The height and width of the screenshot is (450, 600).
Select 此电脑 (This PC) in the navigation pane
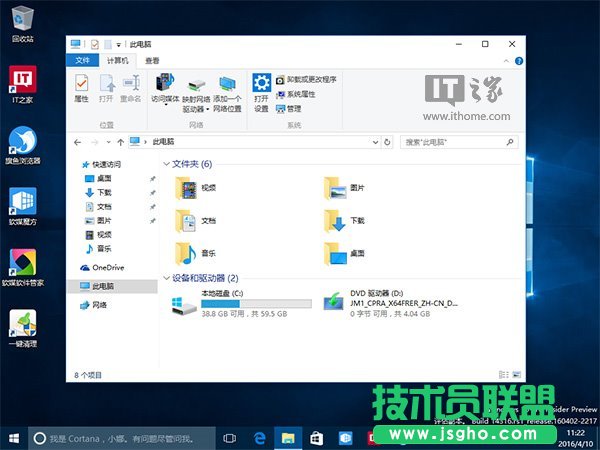coord(112,286)
